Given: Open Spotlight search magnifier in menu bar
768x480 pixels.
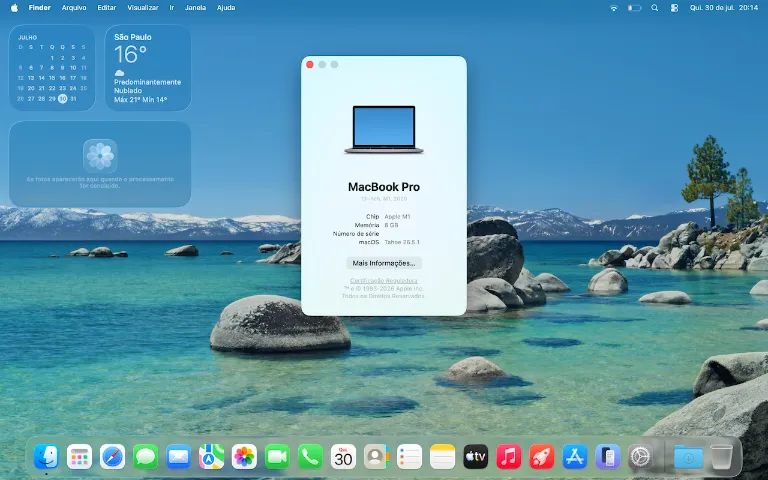Looking at the screenshot, I should click(654, 8).
